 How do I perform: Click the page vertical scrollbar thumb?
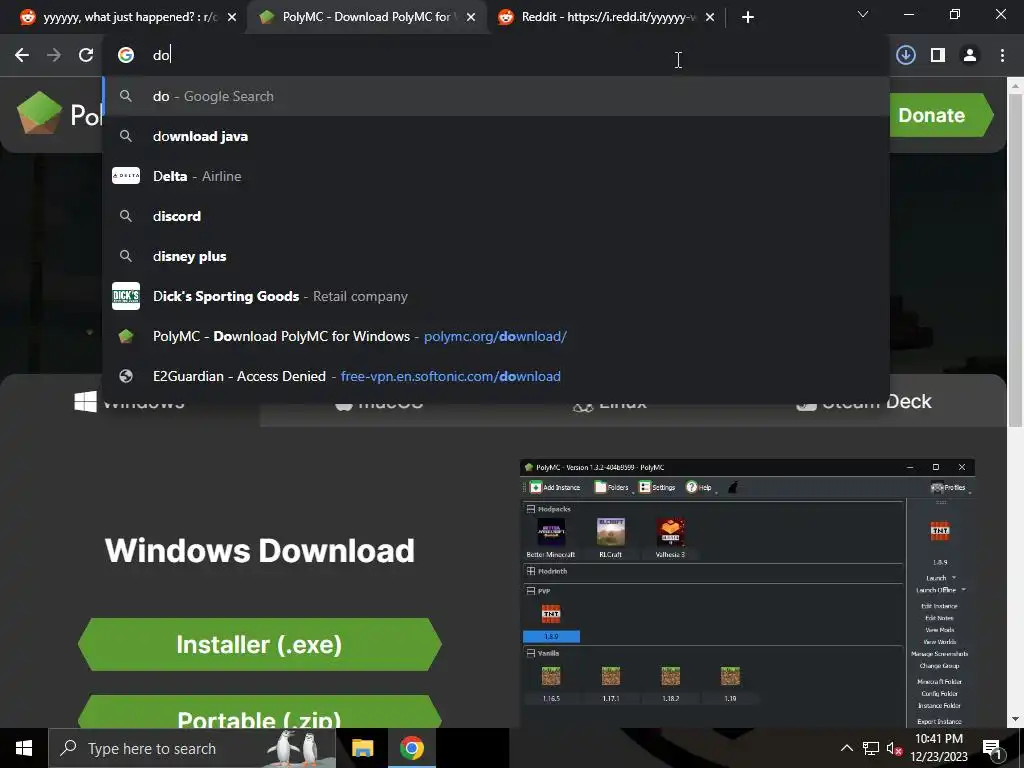pyautogui.click(x=1016, y=261)
